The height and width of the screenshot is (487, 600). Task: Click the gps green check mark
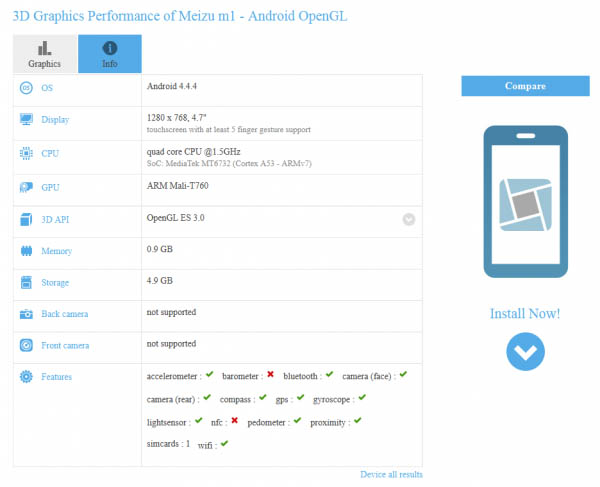click(300, 397)
